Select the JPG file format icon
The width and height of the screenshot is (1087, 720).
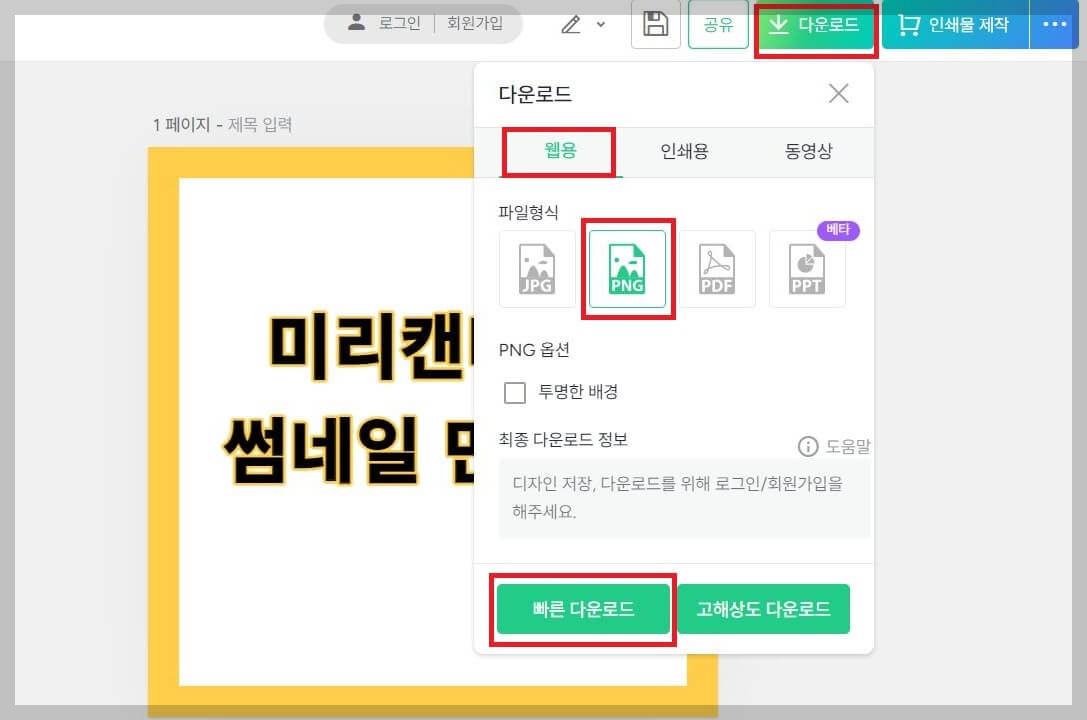pos(537,268)
